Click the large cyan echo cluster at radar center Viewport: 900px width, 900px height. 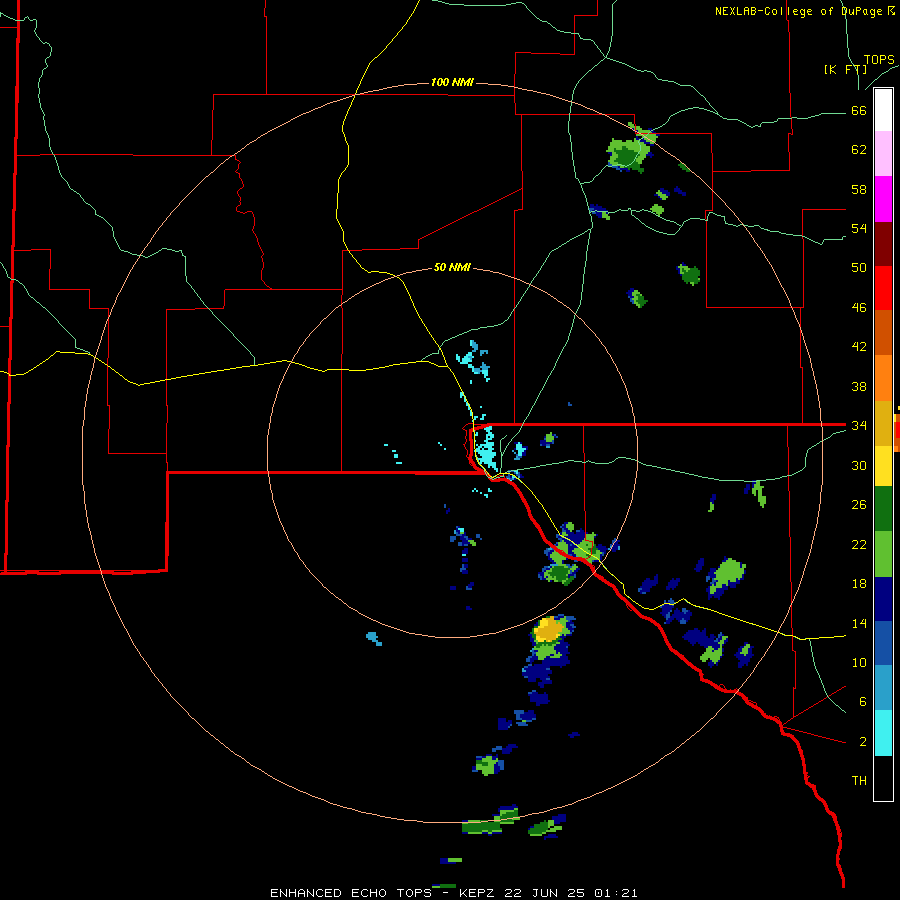486,449
